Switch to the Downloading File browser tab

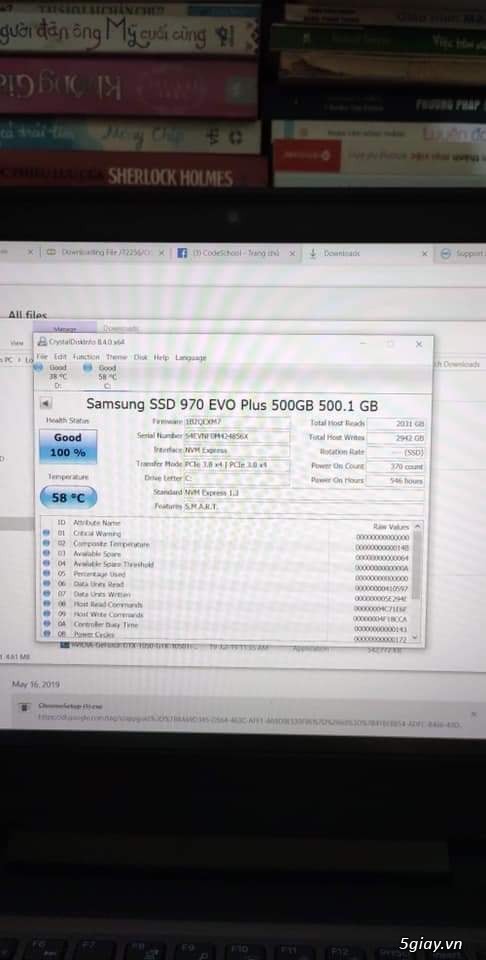coord(105,252)
